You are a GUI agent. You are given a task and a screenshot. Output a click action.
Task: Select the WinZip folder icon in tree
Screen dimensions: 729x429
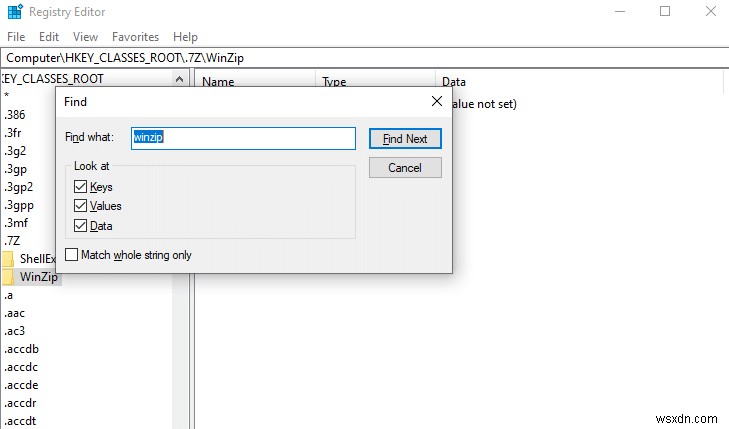click(8, 277)
